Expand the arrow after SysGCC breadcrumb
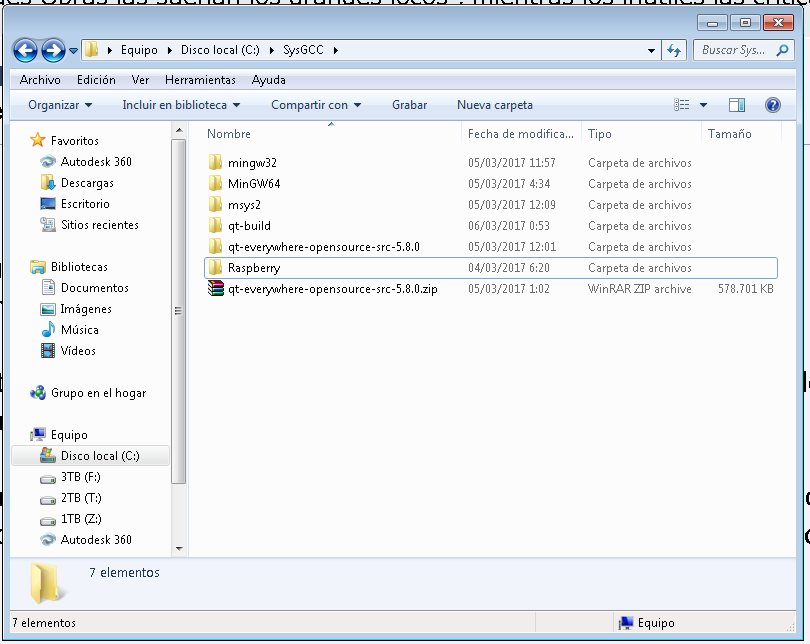This screenshot has width=810, height=644. pos(336,51)
